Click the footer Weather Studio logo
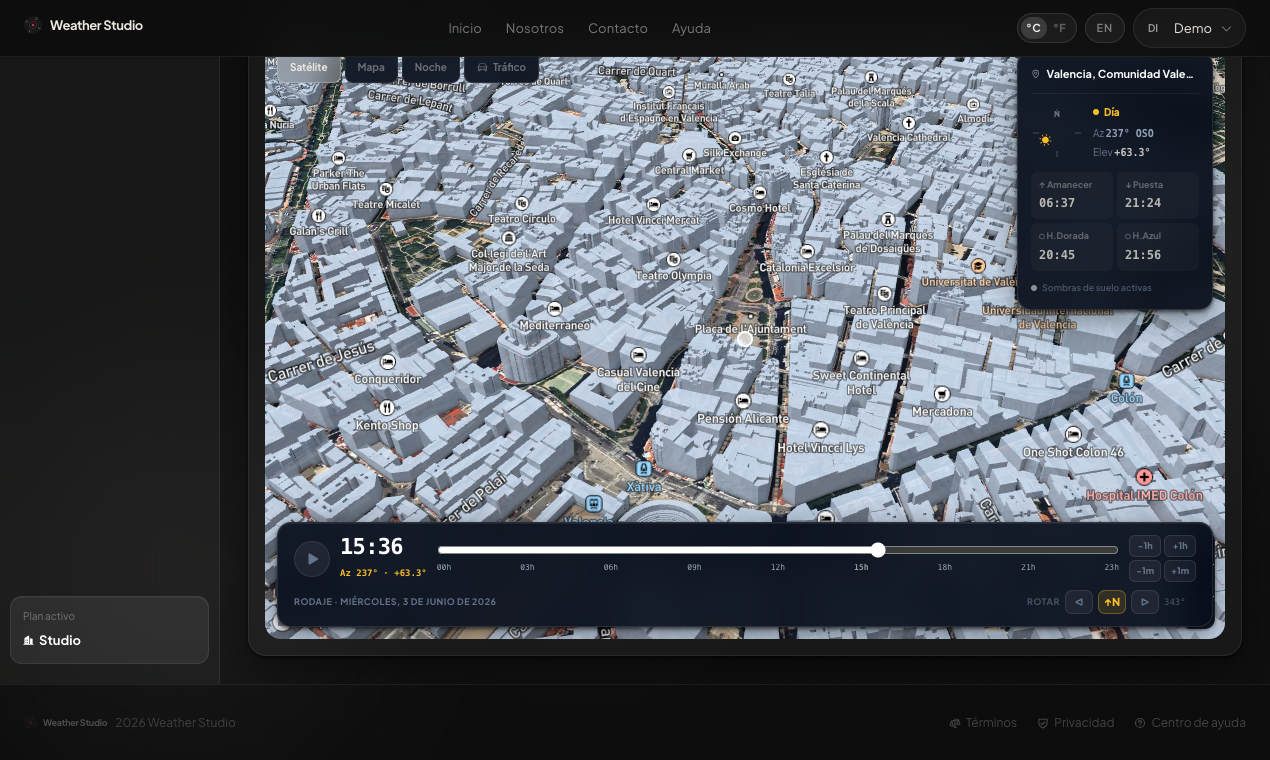Image resolution: width=1270 pixels, height=760 pixels. [66, 723]
